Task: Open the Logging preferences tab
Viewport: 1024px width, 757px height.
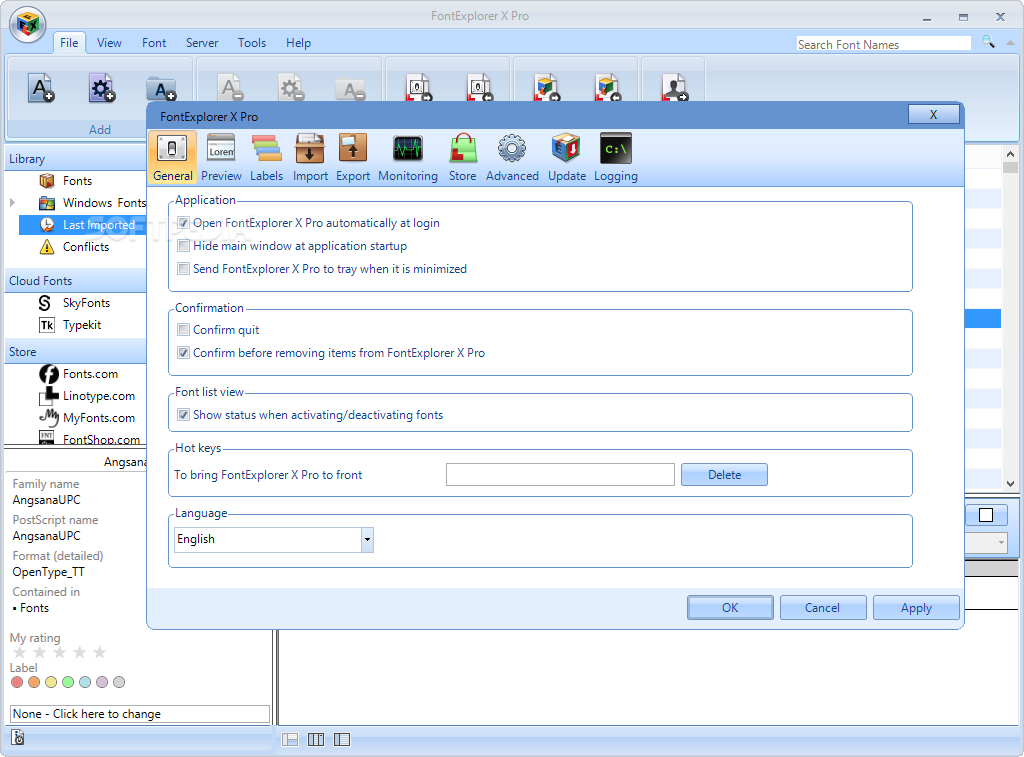Action: click(615, 157)
